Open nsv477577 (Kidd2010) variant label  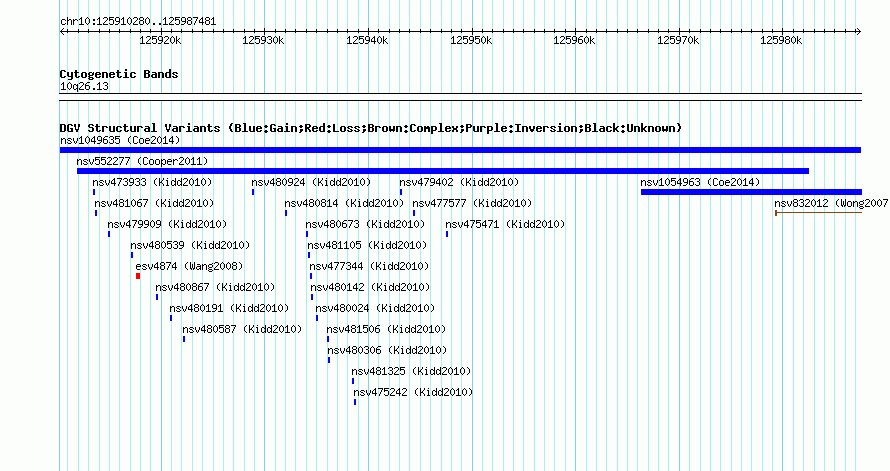(472, 203)
